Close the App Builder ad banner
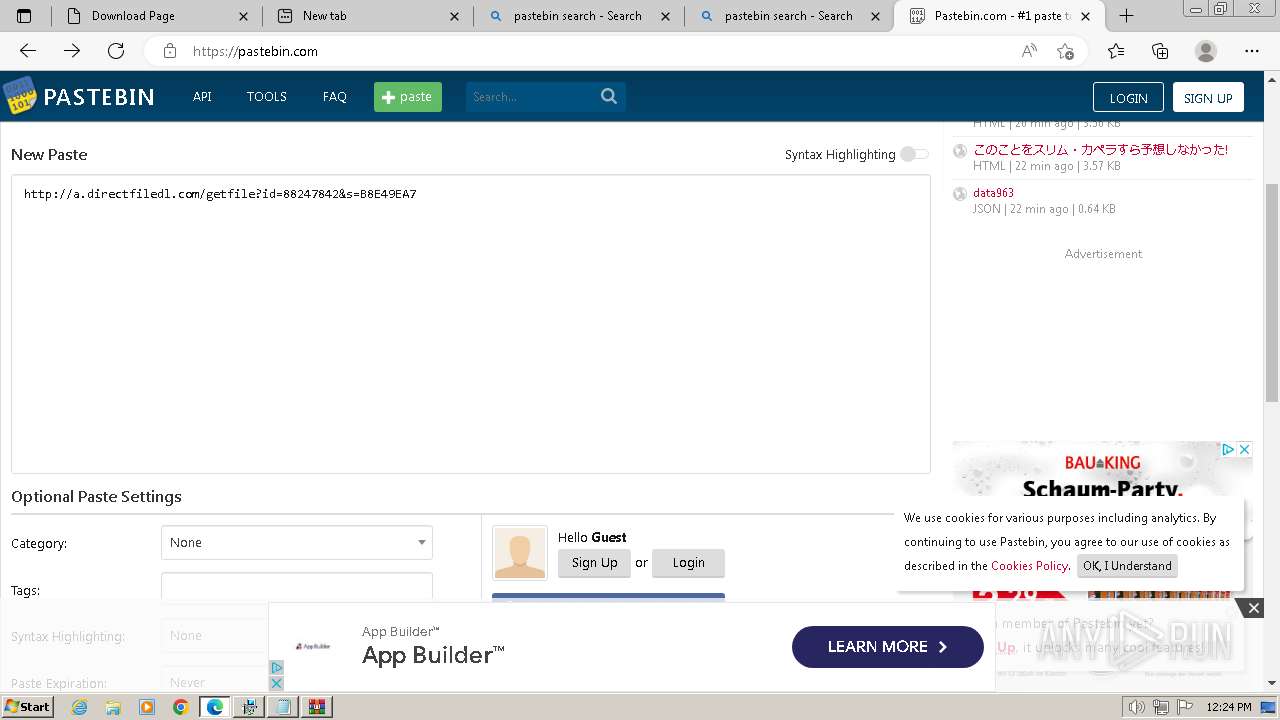This screenshot has height=720, width=1280. [1253, 608]
